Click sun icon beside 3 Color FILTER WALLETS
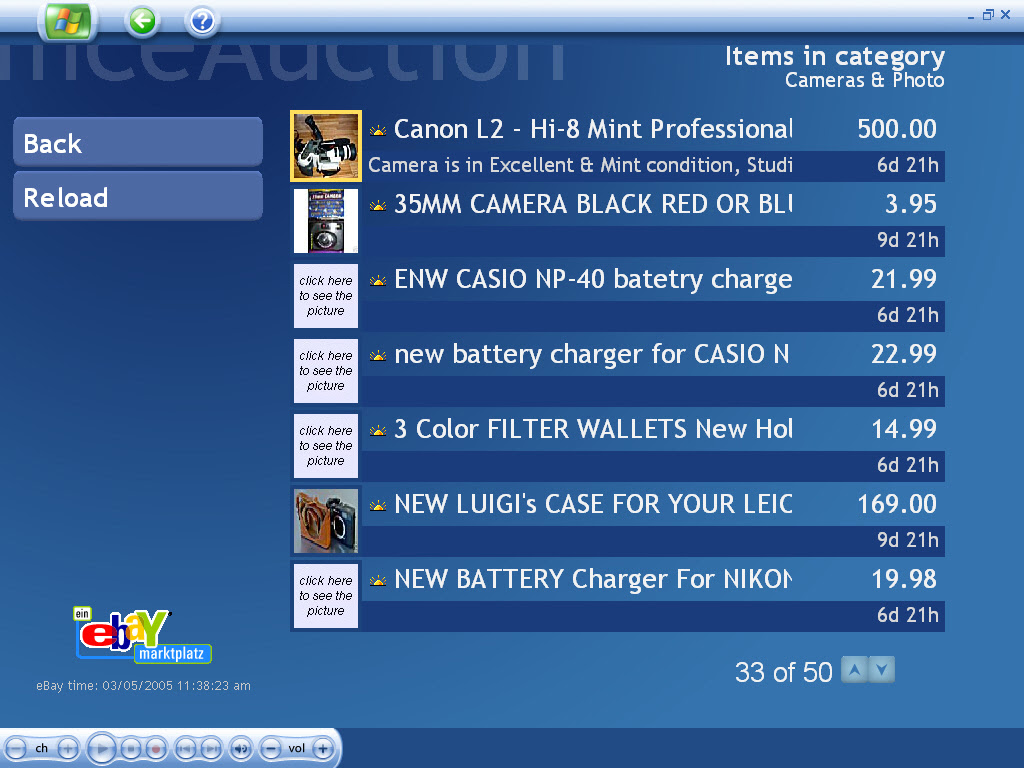The height and width of the screenshot is (768, 1024). click(377, 431)
